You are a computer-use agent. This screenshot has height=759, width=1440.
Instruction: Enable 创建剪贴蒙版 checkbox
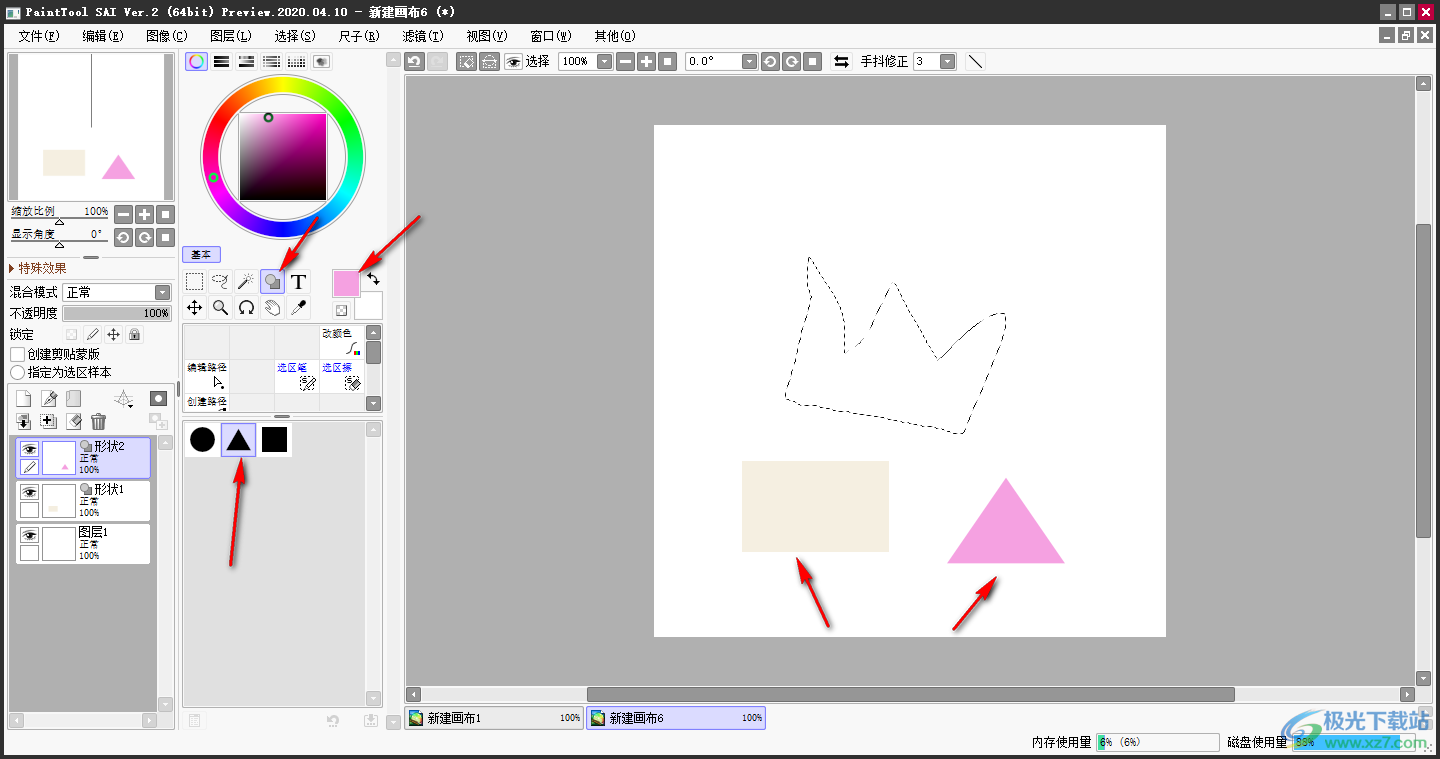pos(17,354)
